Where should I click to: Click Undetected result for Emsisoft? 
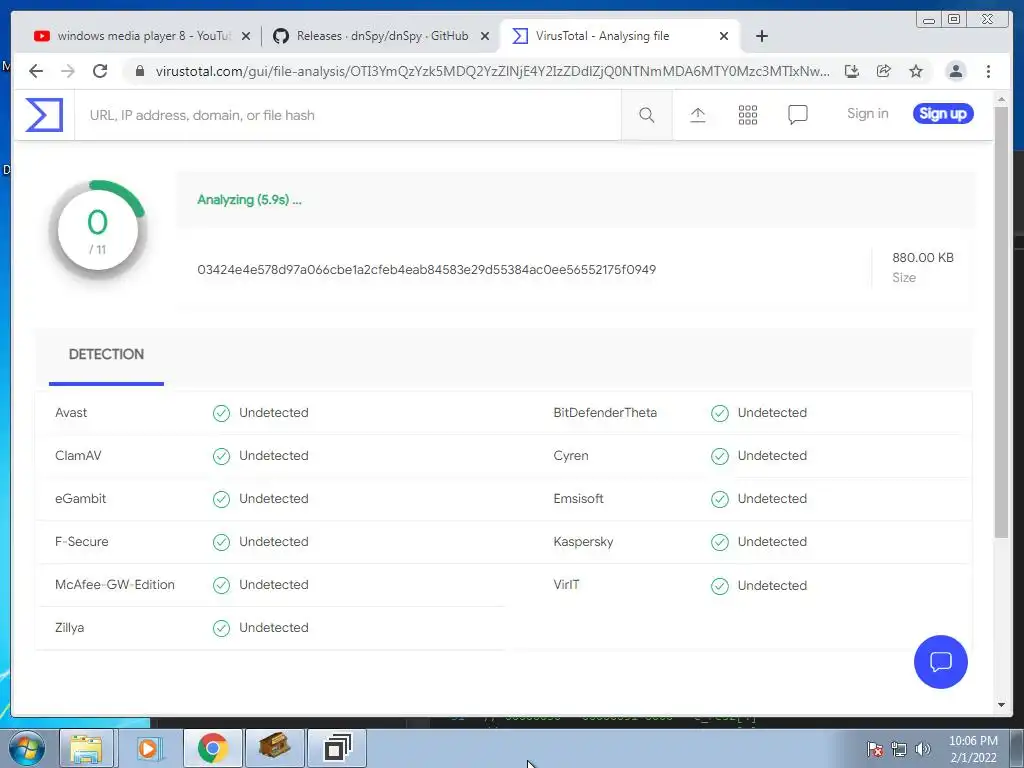772,499
